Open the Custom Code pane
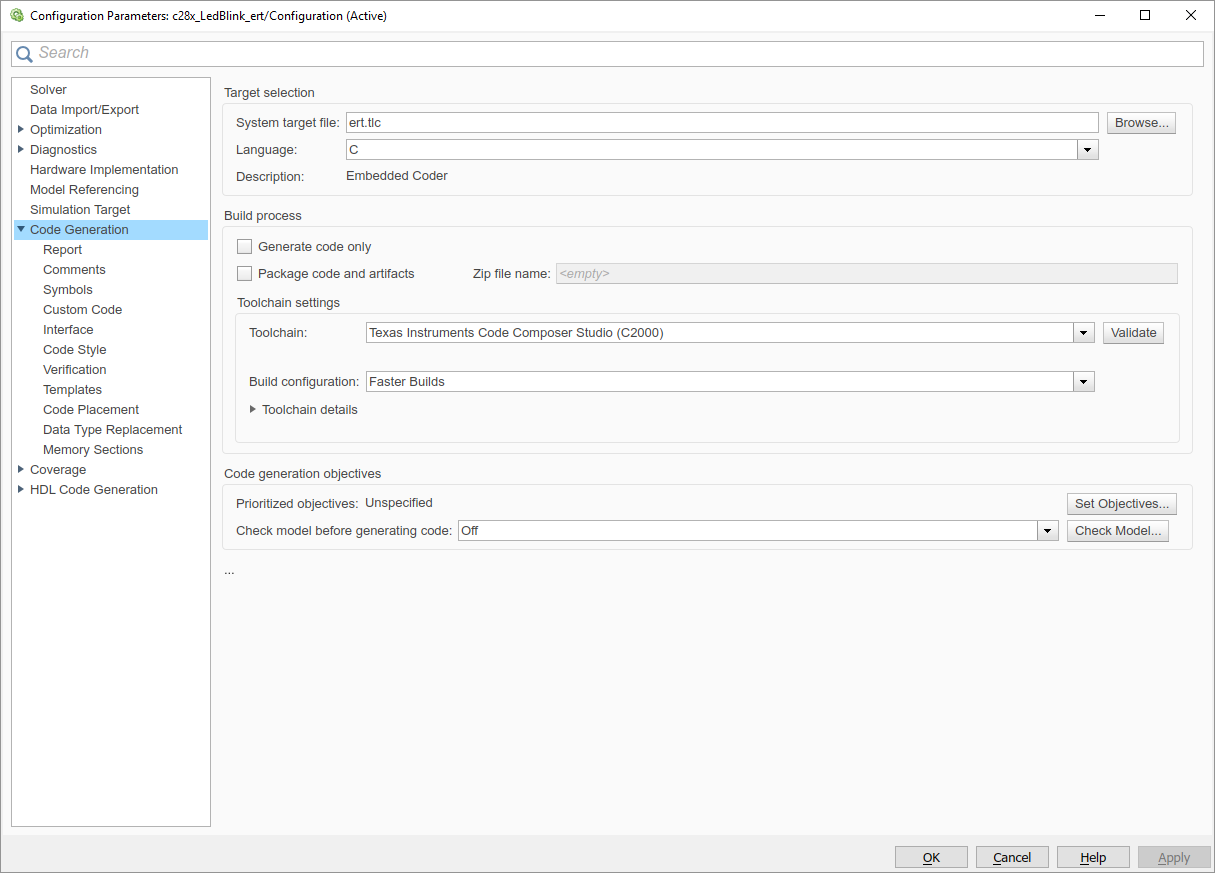 tap(82, 309)
